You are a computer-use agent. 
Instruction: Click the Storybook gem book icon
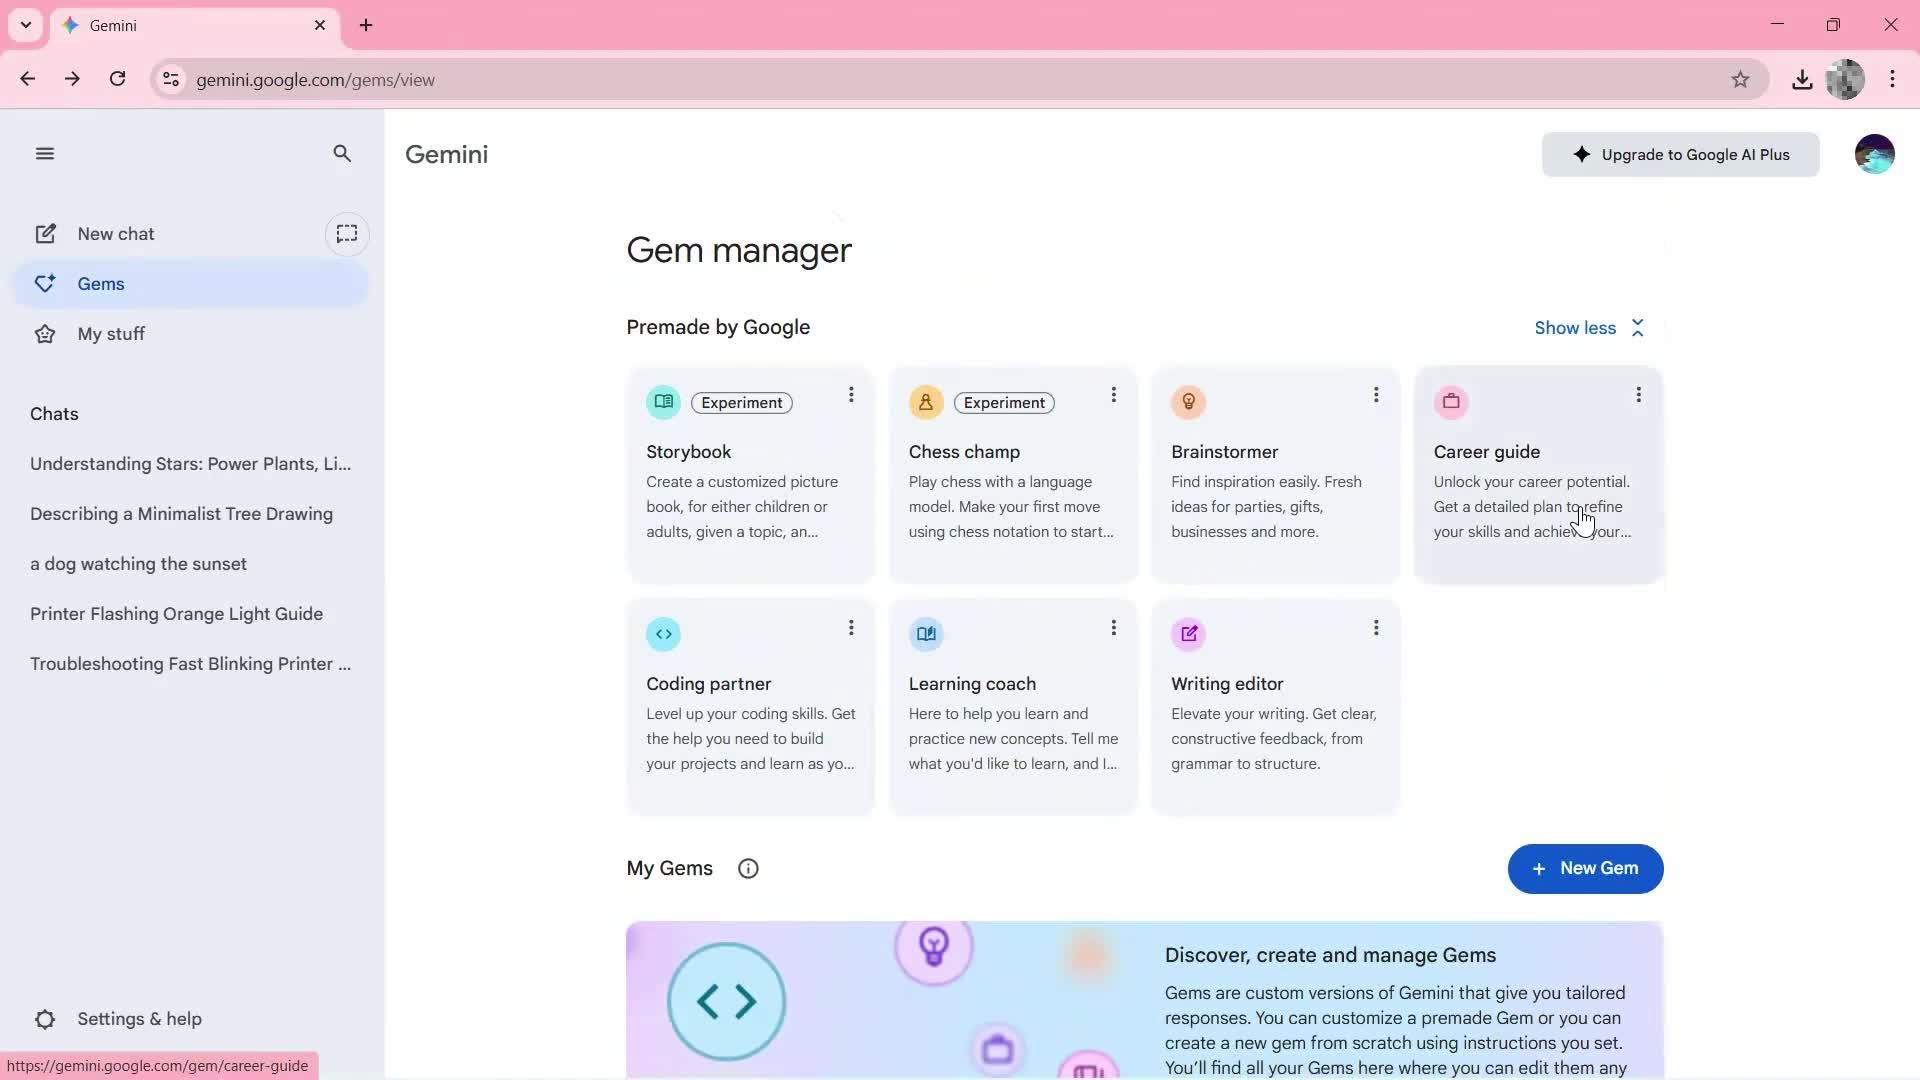[x=663, y=402]
